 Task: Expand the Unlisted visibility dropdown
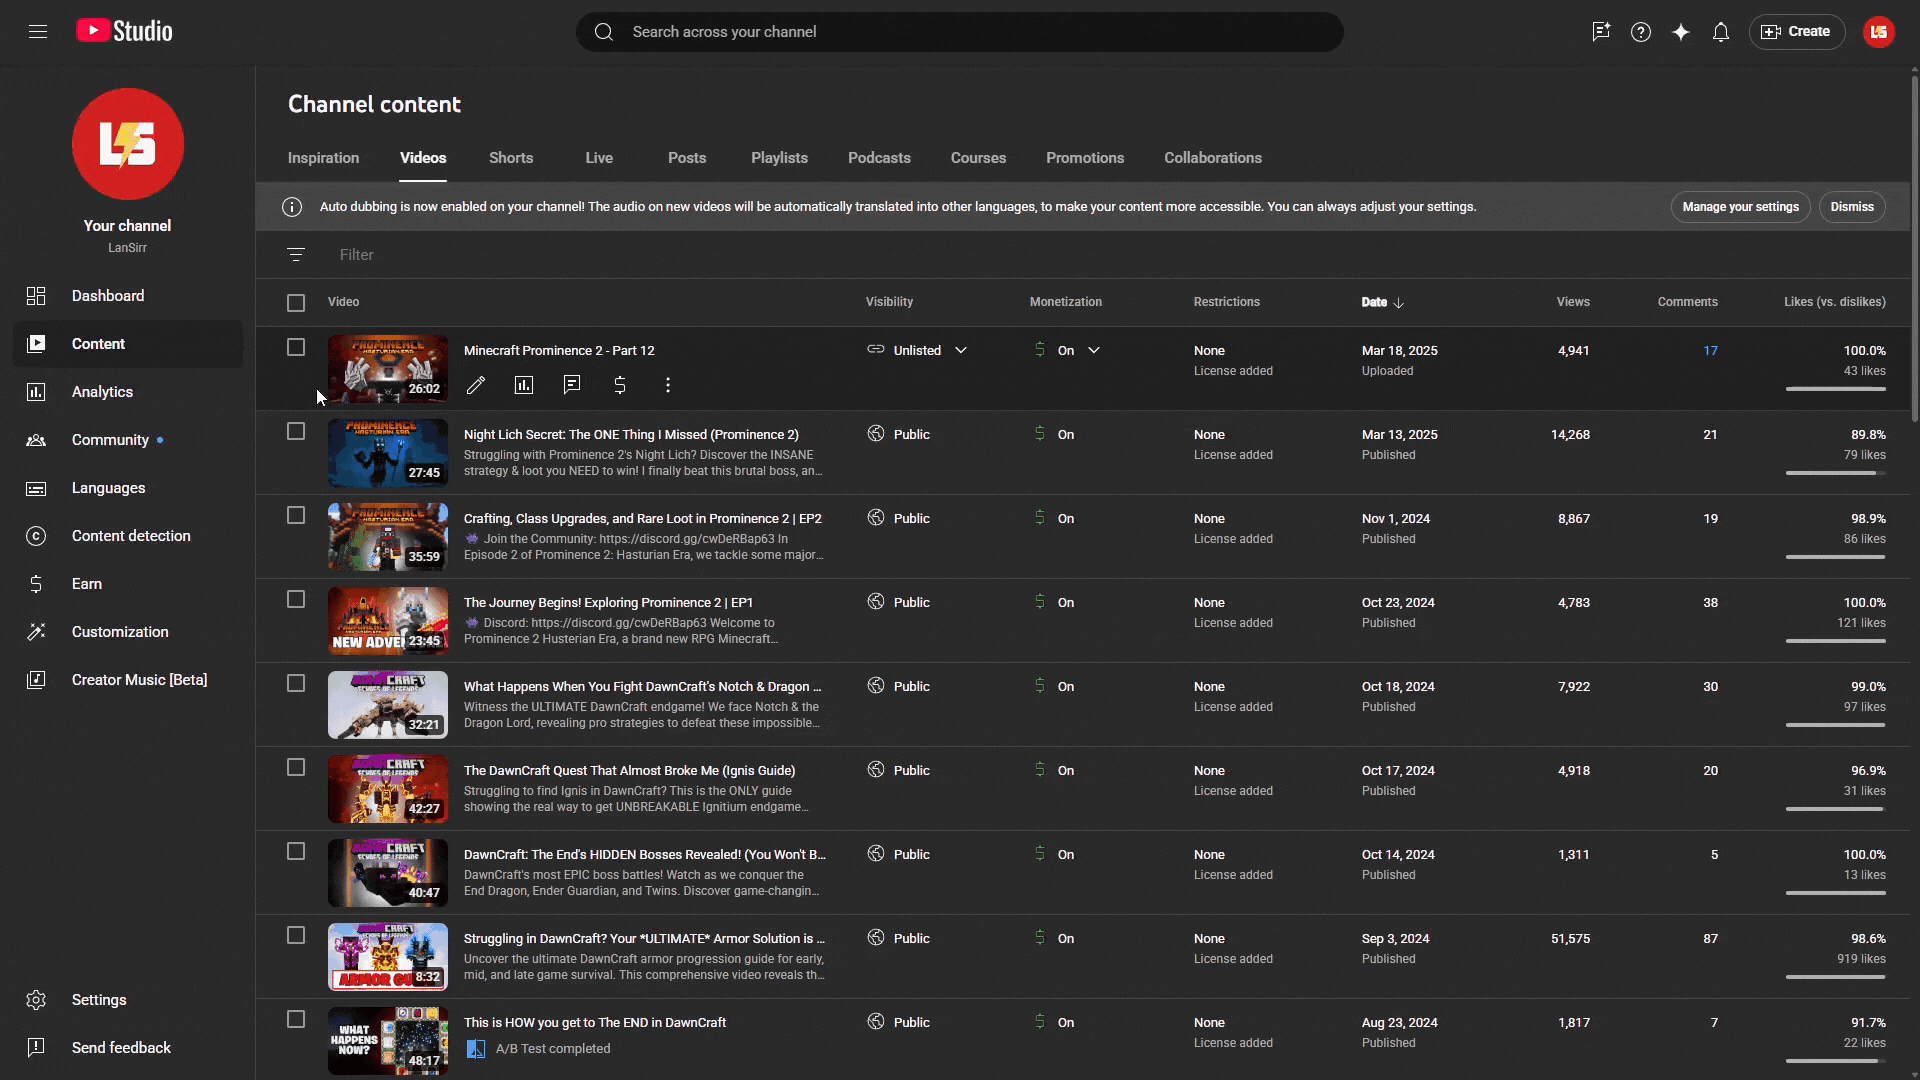960,350
